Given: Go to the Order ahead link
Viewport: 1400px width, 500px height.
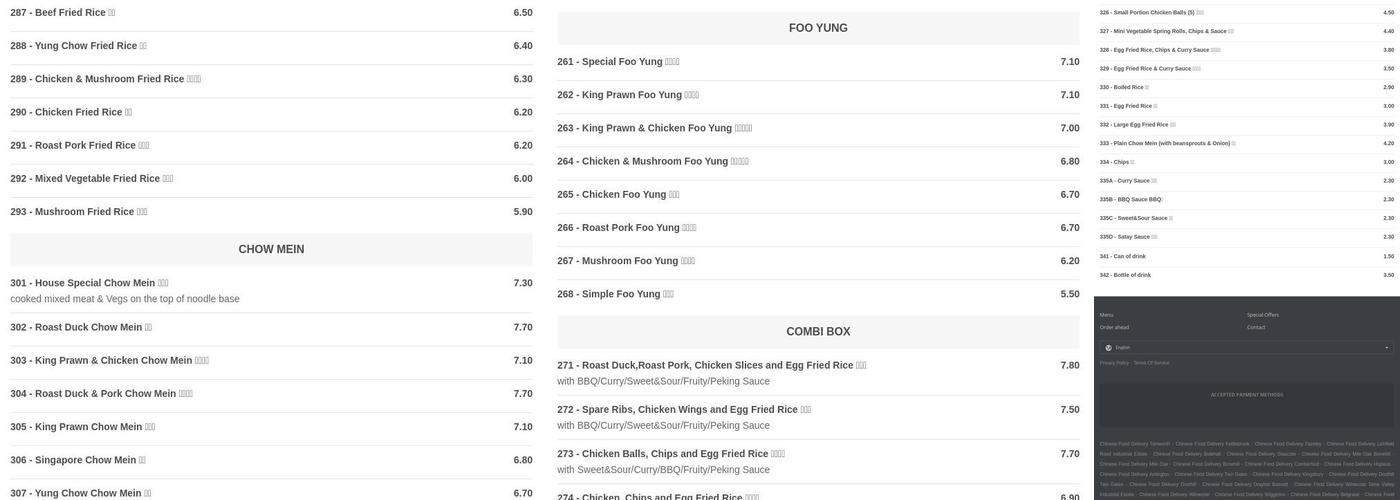Looking at the screenshot, I should coord(1114,327).
